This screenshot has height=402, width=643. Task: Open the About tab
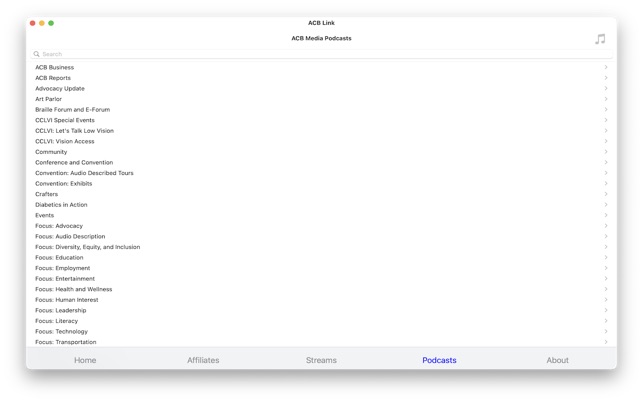(x=557, y=360)
